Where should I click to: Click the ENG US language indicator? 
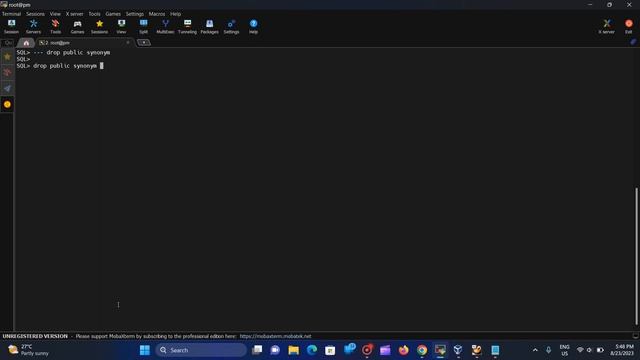click(x=564, y=350)
